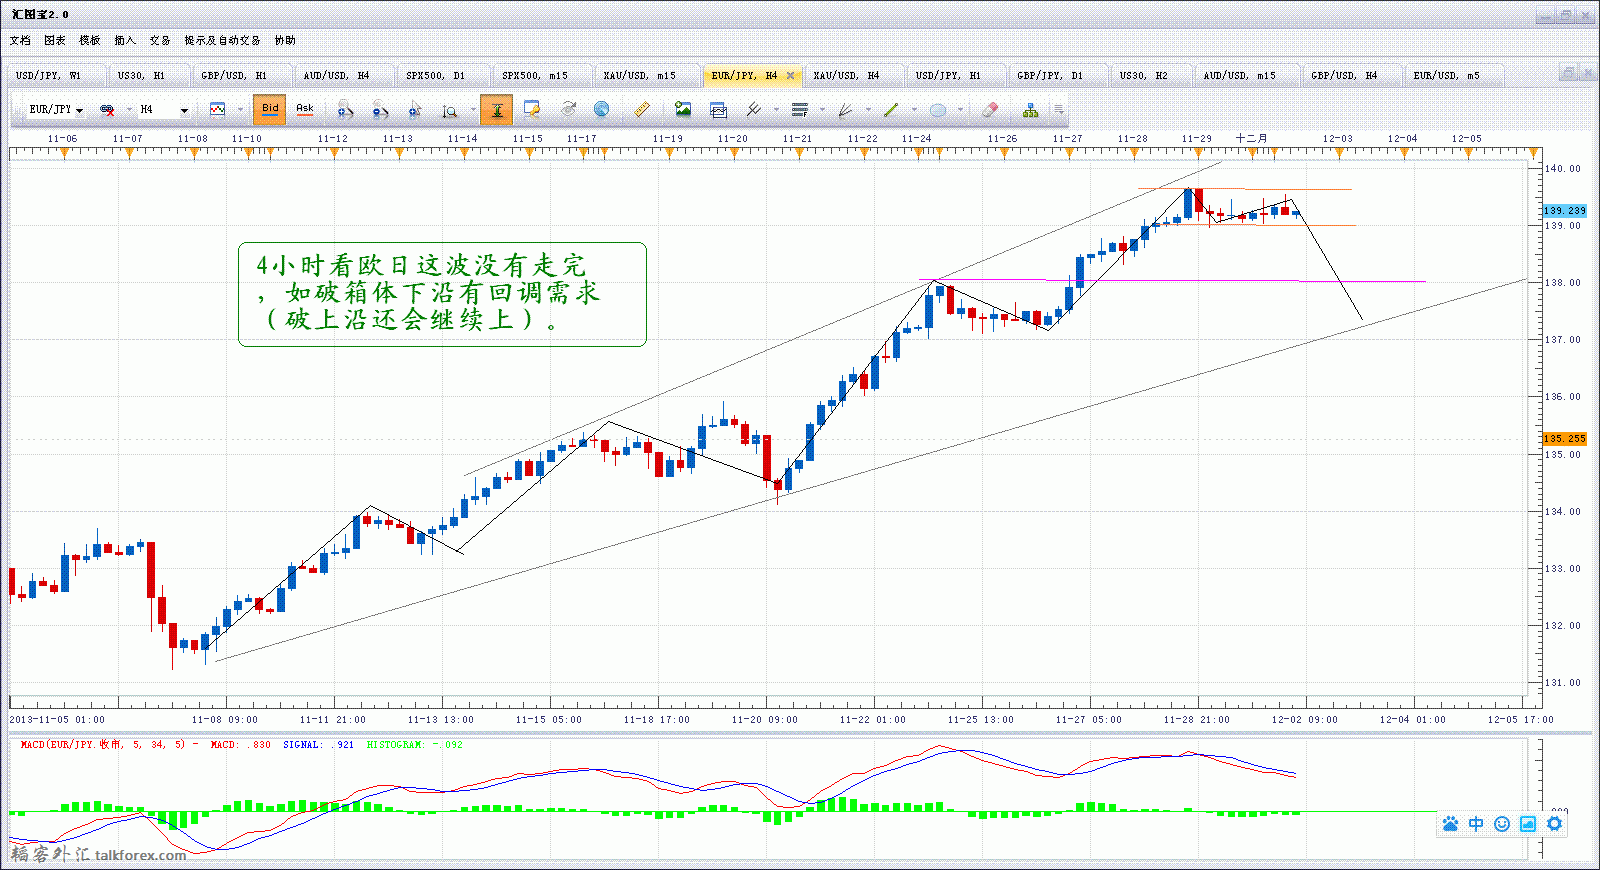
Task: Open the 文档 menu
Action: point(20,41)
